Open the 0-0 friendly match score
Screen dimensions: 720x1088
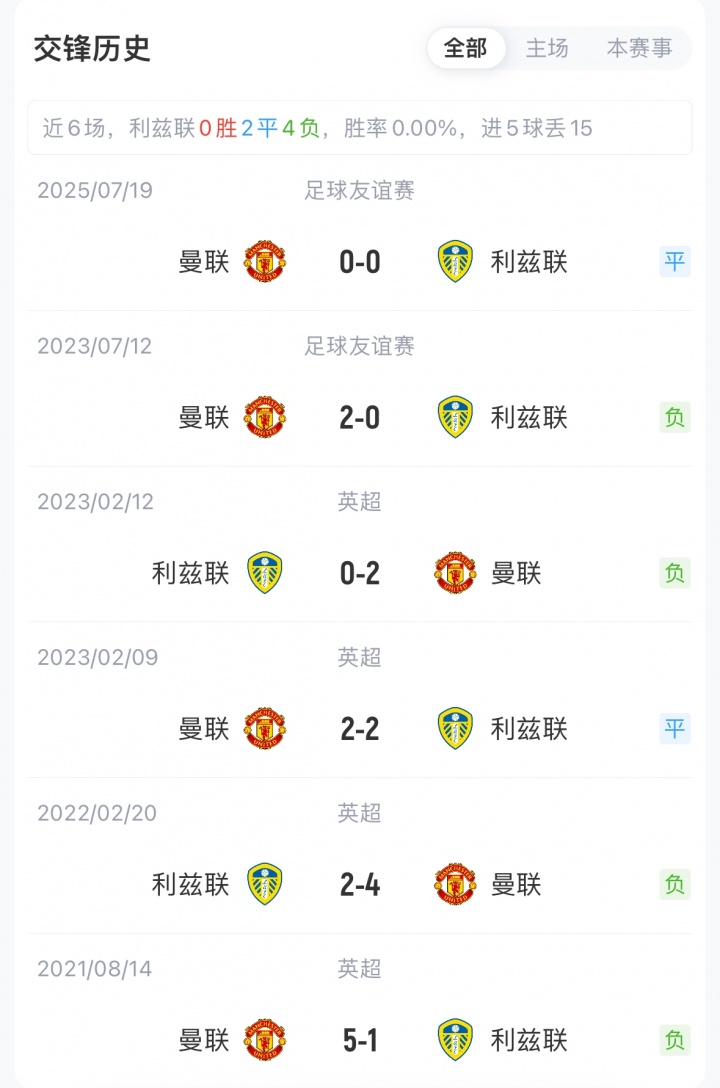(360, 262)
